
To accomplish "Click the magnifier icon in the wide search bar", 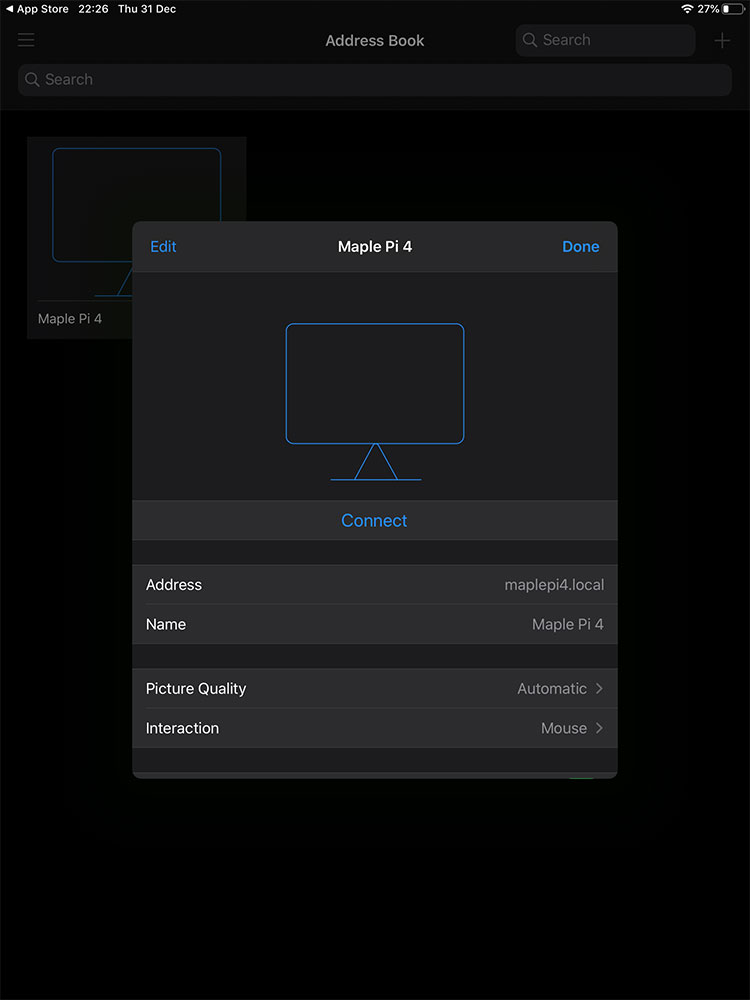I will [33, 80].
